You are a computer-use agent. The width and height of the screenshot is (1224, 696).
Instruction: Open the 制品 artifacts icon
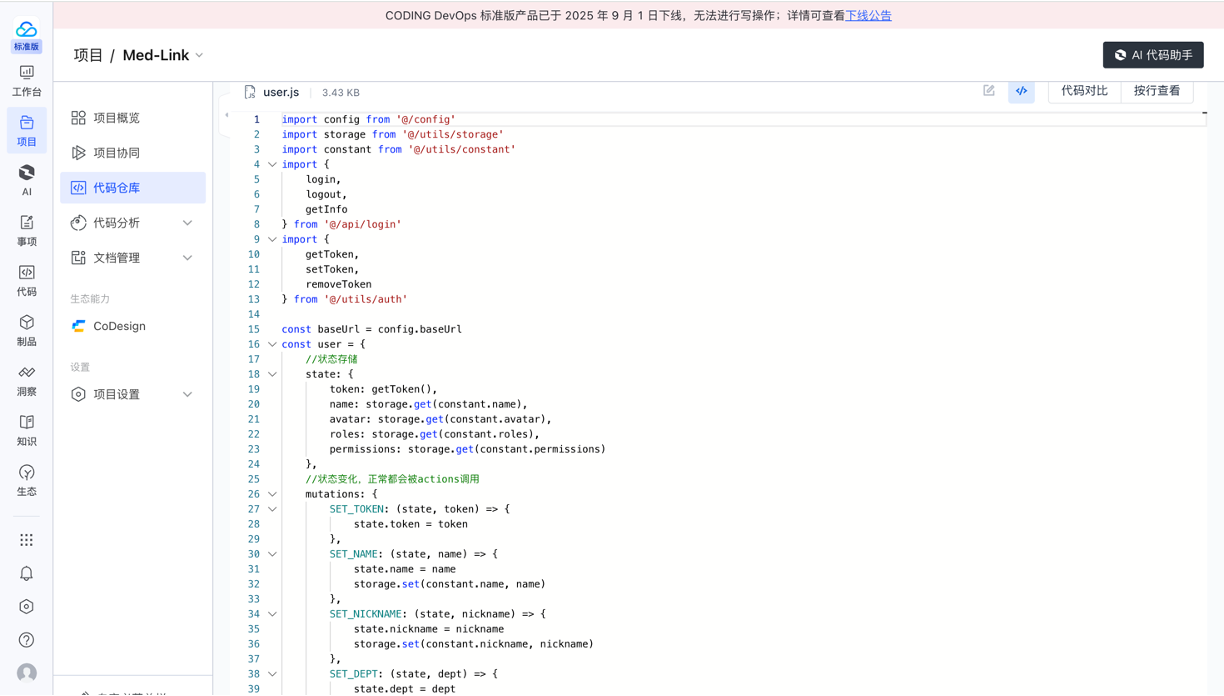tap(27, 330)
